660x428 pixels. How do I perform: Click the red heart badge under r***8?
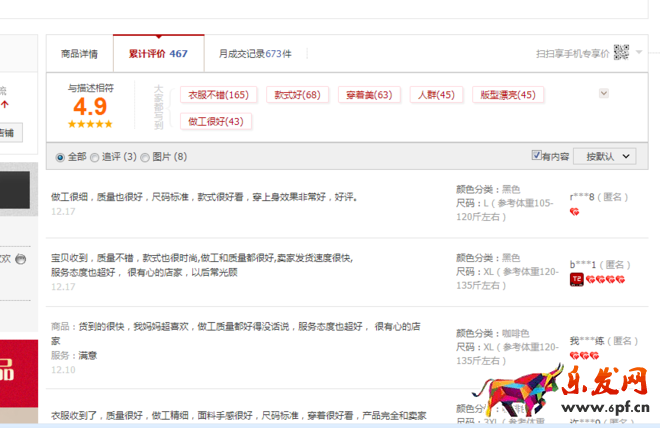pyautogui.click(x=574, y=212)
